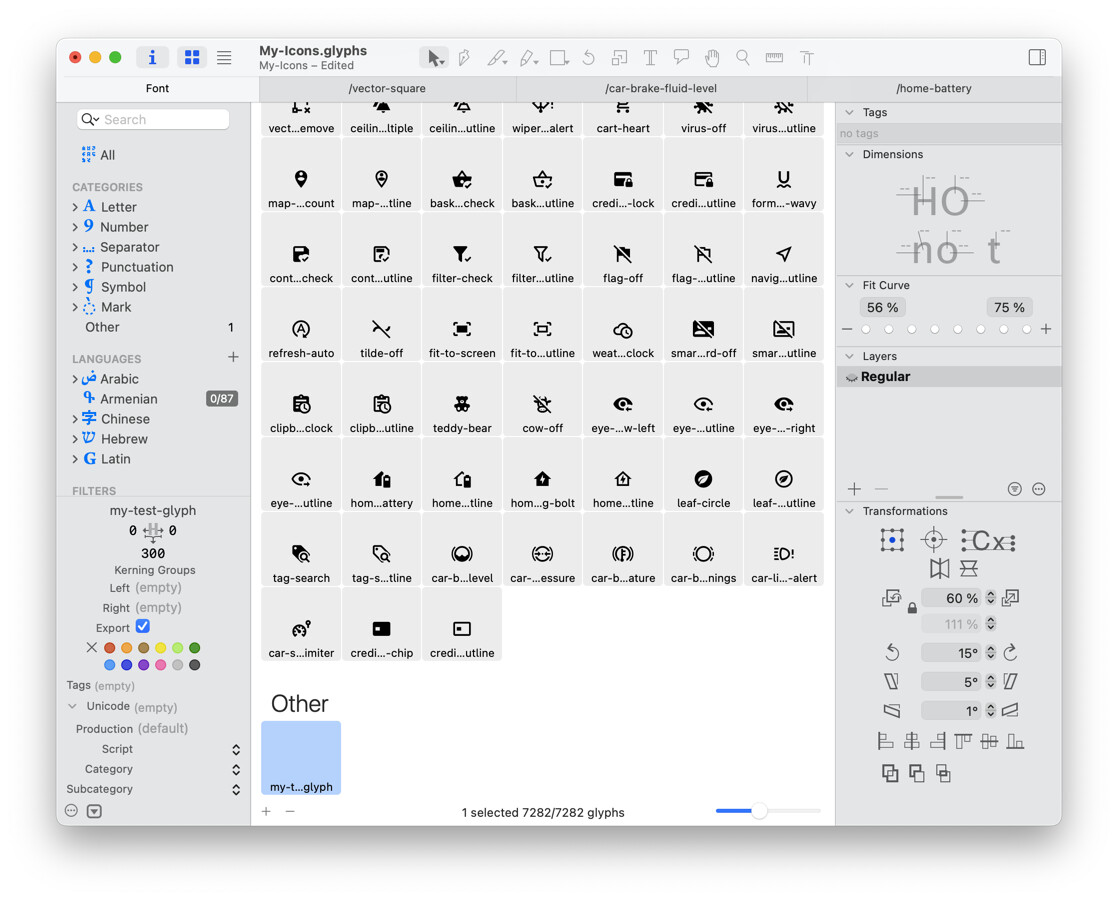Collapse the Transformations section
The width and height of the screenshot is (1118, 900).
pos(849,511)
